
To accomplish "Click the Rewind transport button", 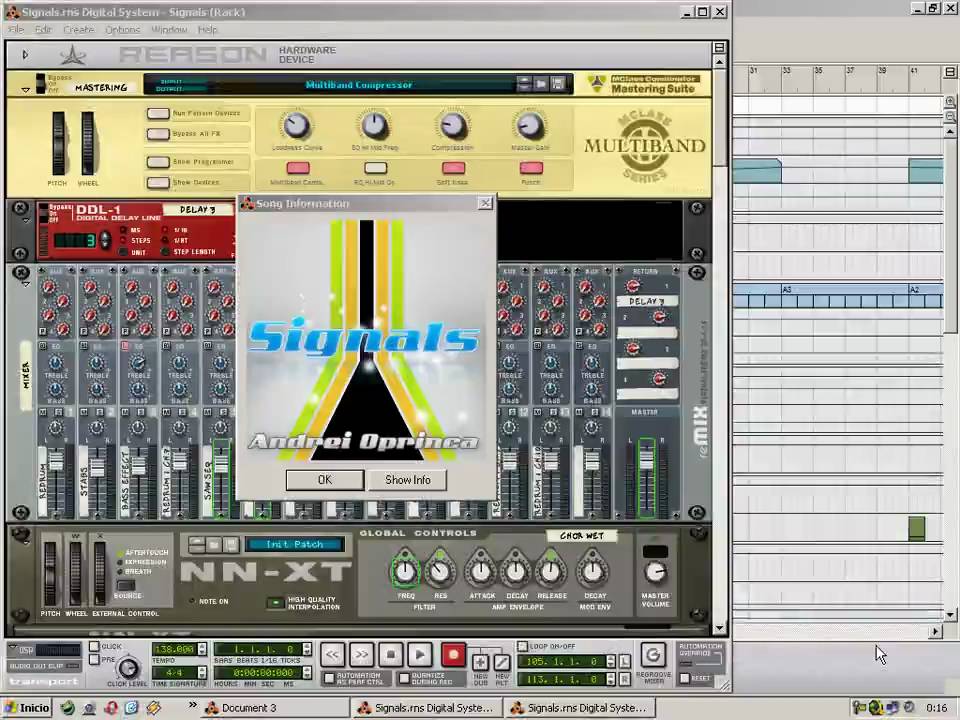I will [x=332, y=655].
